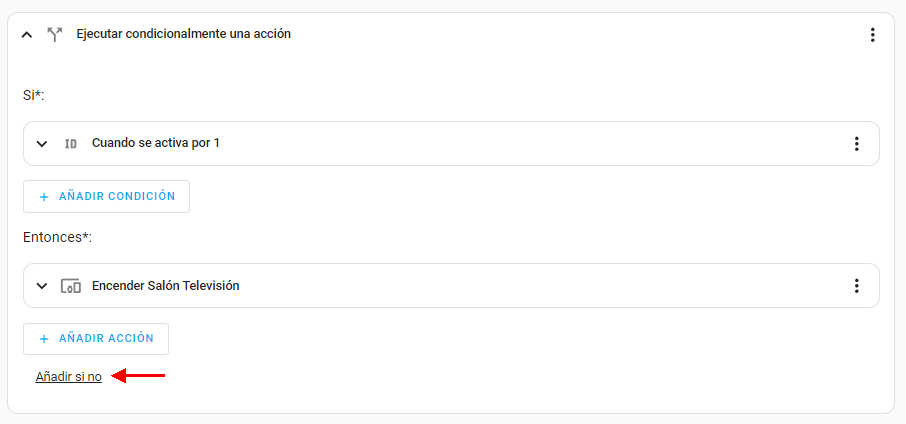Click the trigger ID condition icon
Image resolution: width=906 pixels, height=424 pixels.
pyautogui.click(x=70, y=144)
